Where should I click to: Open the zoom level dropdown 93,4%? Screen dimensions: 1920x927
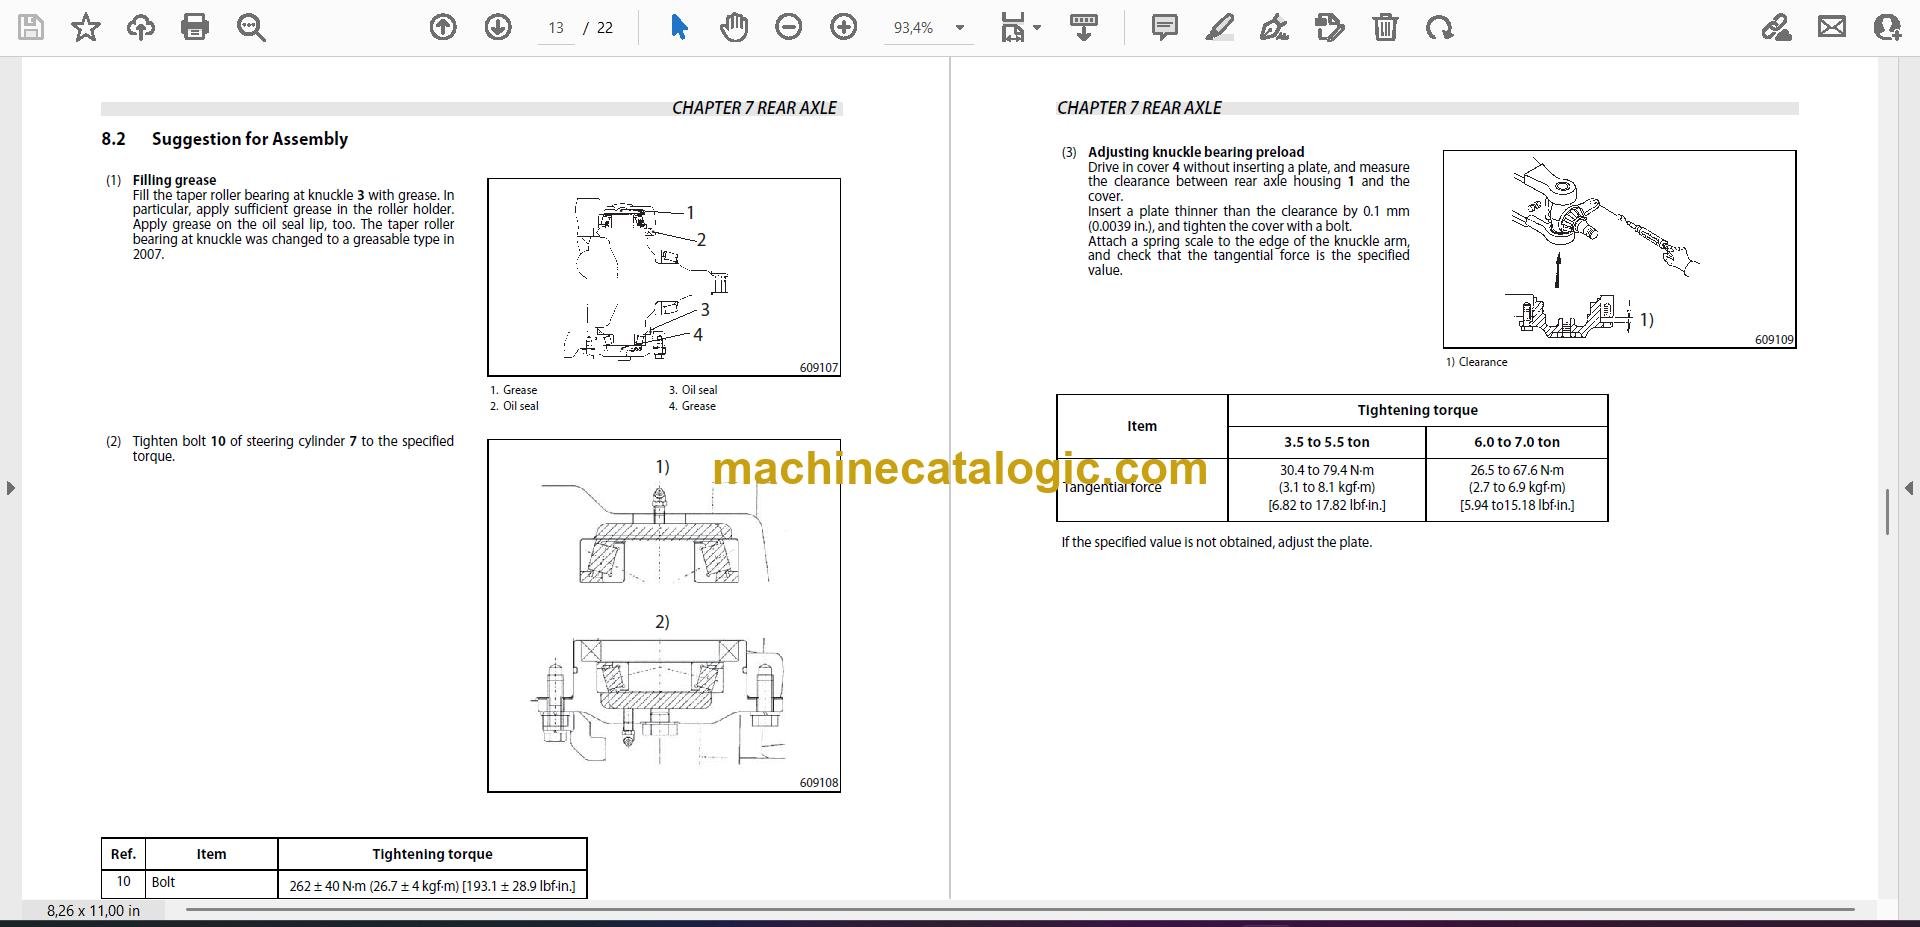pos(929,28)
